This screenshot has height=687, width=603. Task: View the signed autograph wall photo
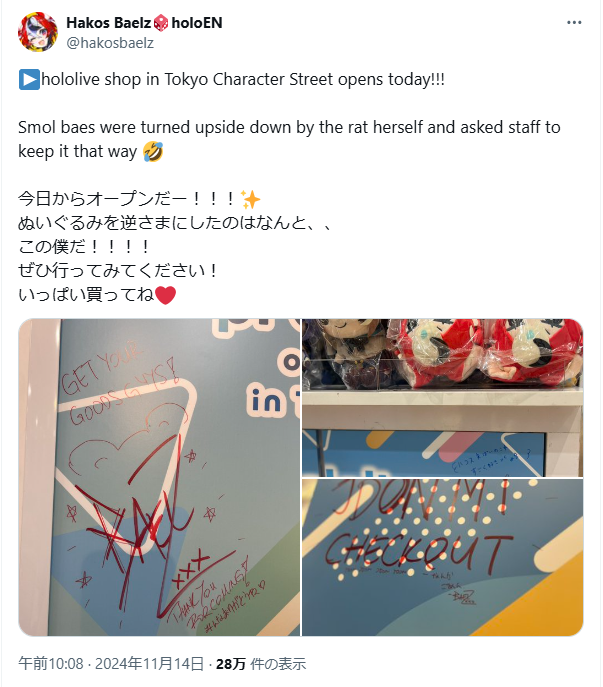[x=159, y=478]
